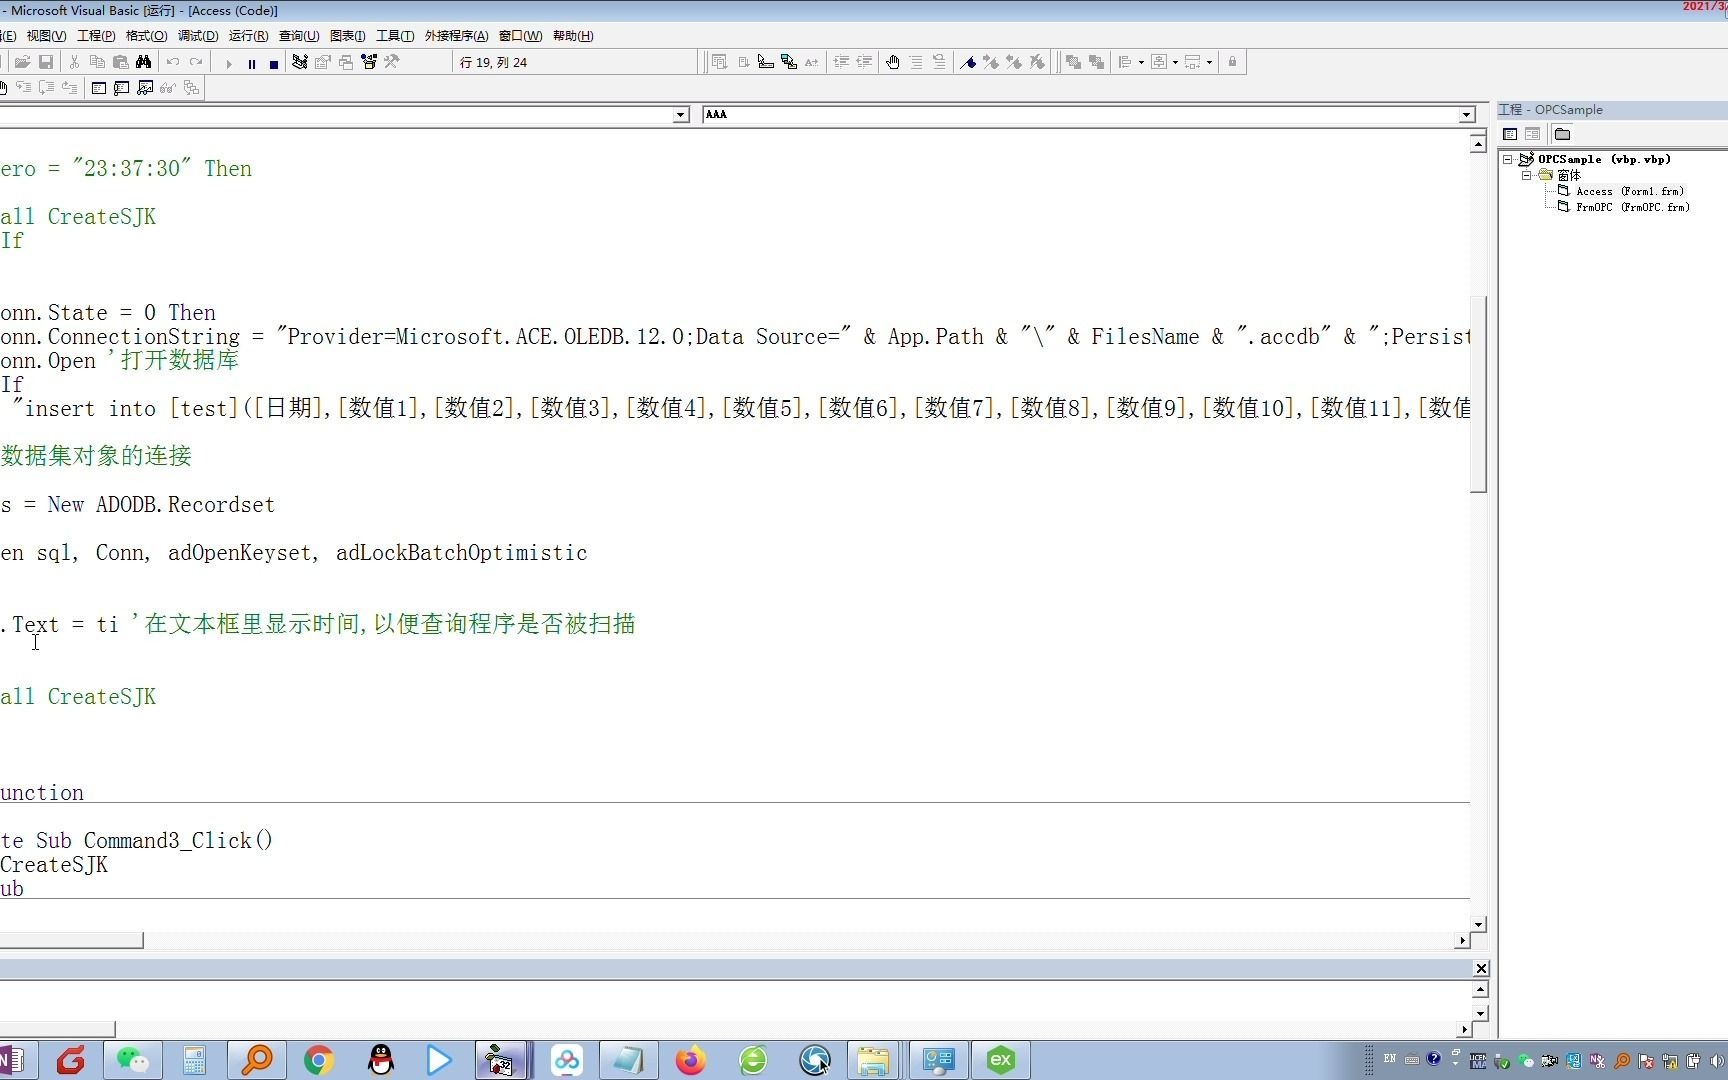This screenshot has height=1080, width=1728.
Task: Open Google Chrome from the taskbar
Action: (319, 1060)
